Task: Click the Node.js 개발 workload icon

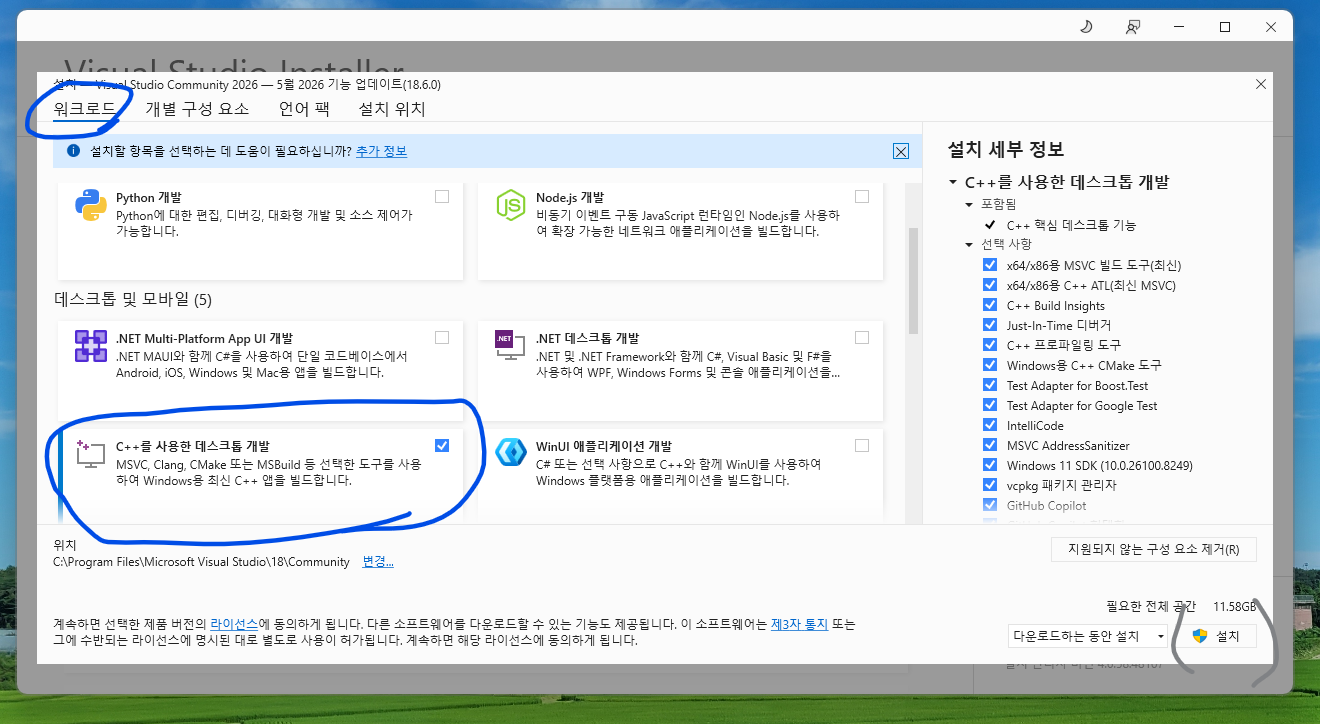Action: (511, 206)
